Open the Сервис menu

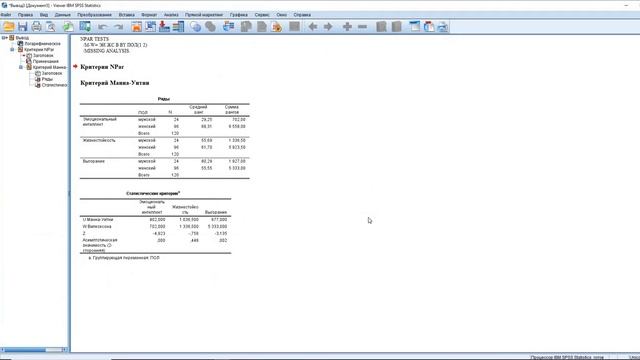pos(262,15)
